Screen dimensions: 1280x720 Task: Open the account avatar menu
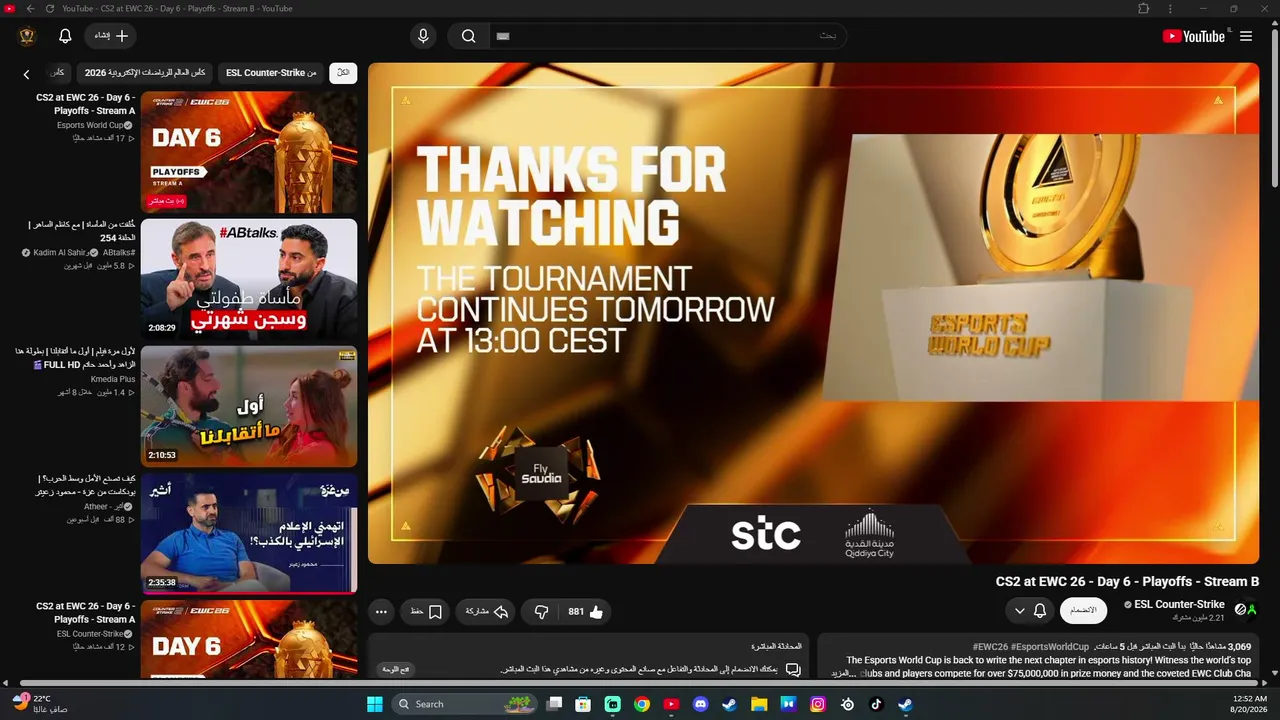coord(27,36)
